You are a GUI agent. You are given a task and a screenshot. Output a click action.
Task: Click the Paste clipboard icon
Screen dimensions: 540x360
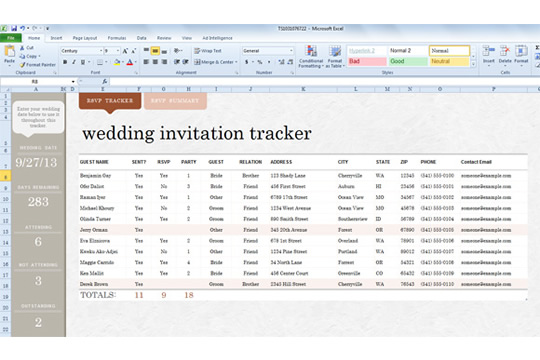pos(9,52)
